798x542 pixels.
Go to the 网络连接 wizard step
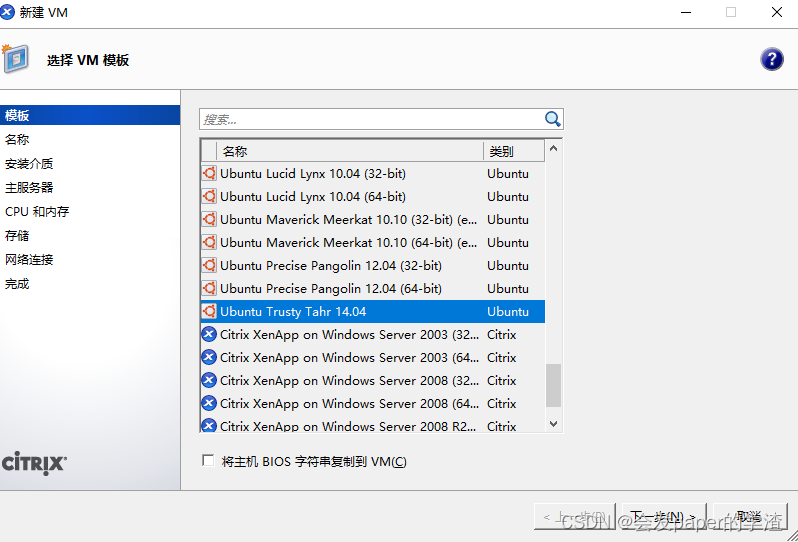(x=29, y=260)
